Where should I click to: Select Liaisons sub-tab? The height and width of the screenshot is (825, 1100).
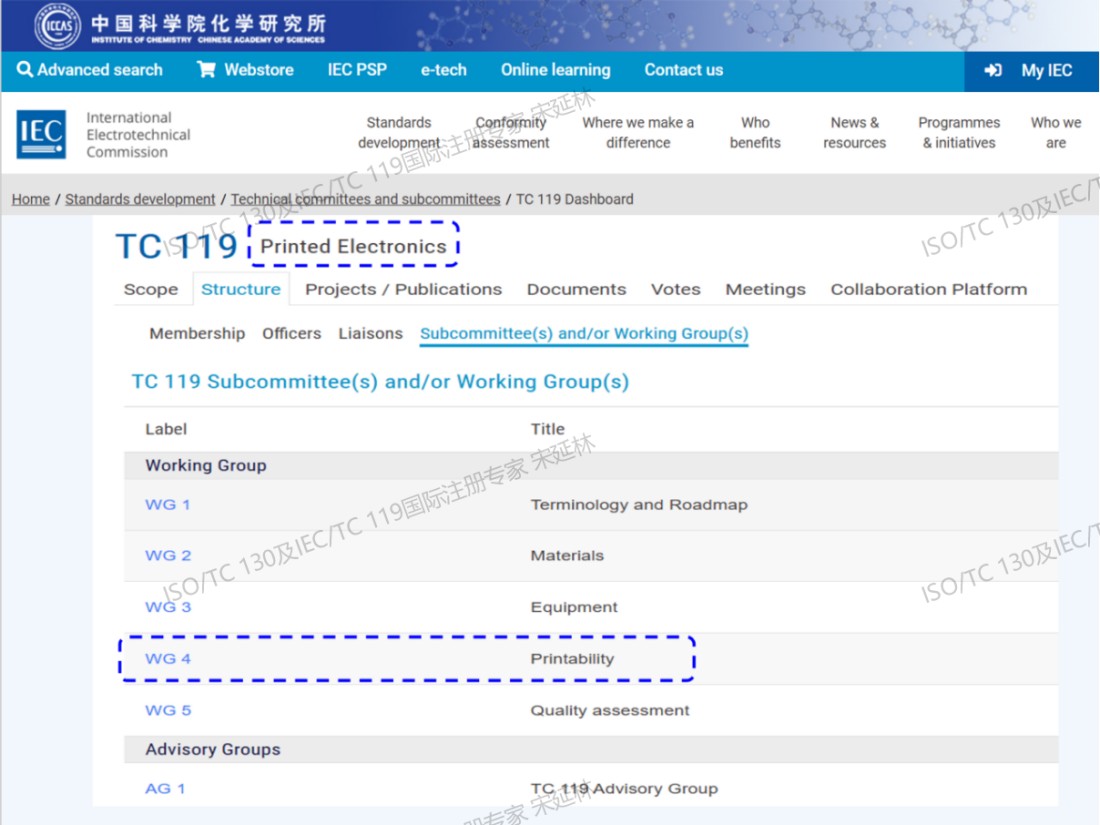click(x=370, y=333)
